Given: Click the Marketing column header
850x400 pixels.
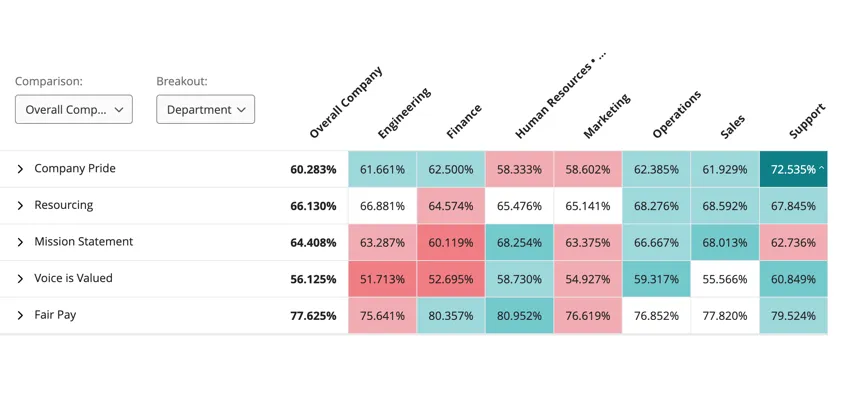Looking at the screenshot, I should [x=606, y=115].
